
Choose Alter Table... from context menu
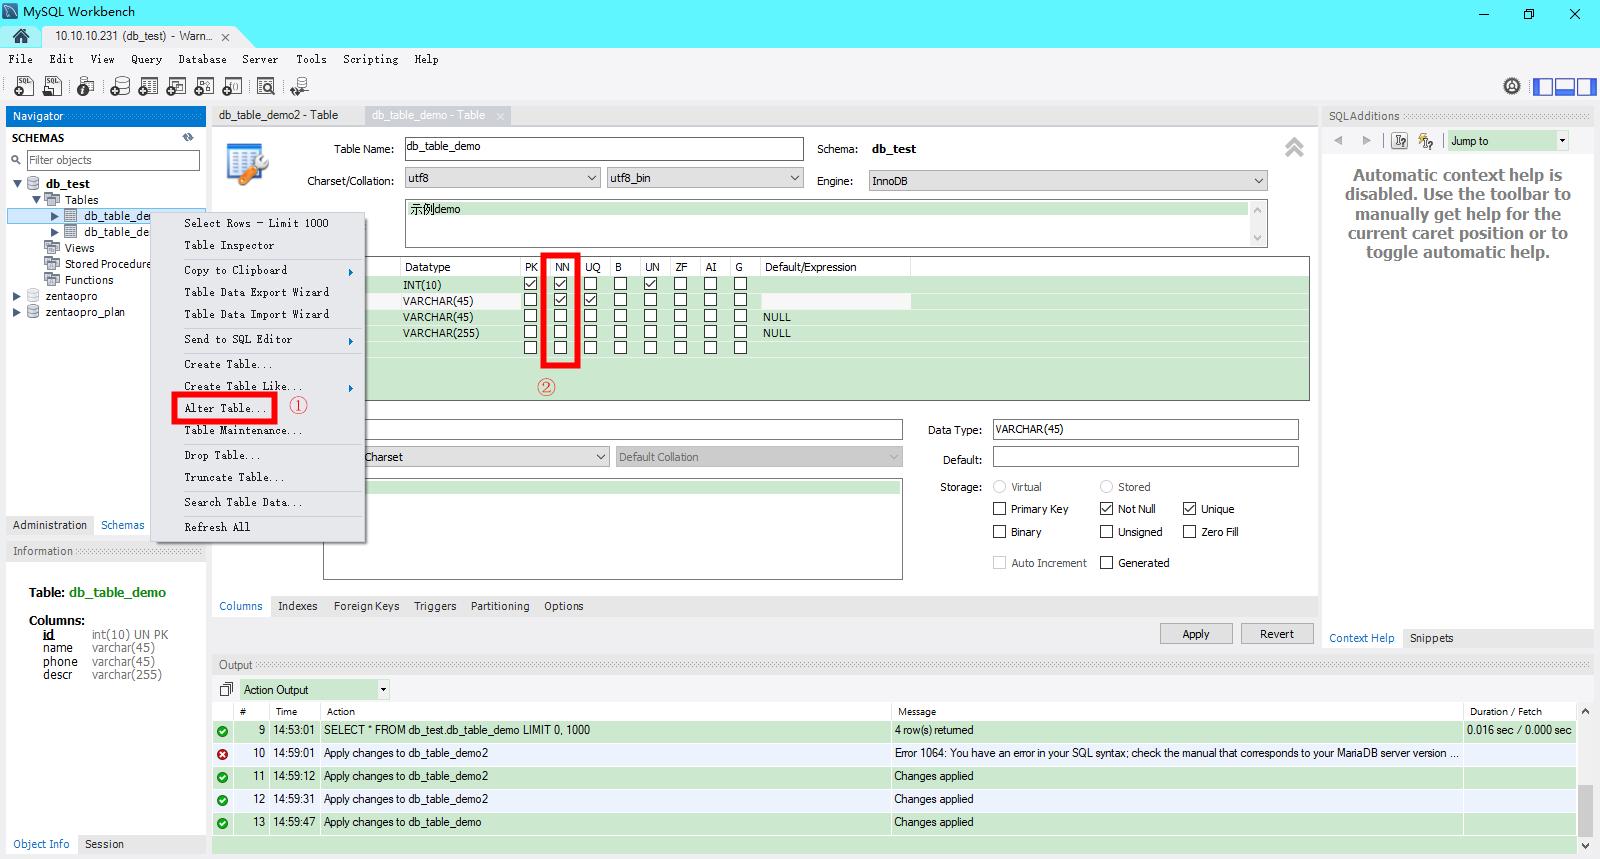(x=226, y=408)
